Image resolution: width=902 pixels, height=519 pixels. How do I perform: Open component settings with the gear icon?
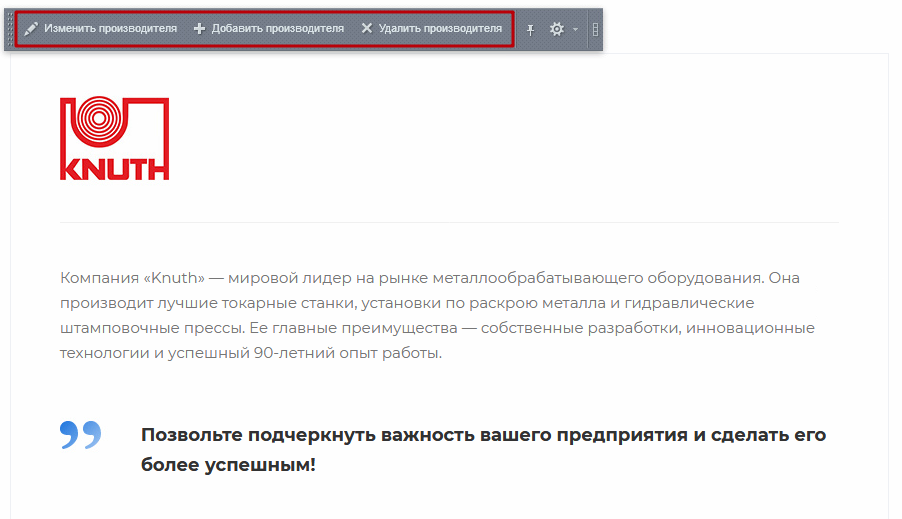556,29
